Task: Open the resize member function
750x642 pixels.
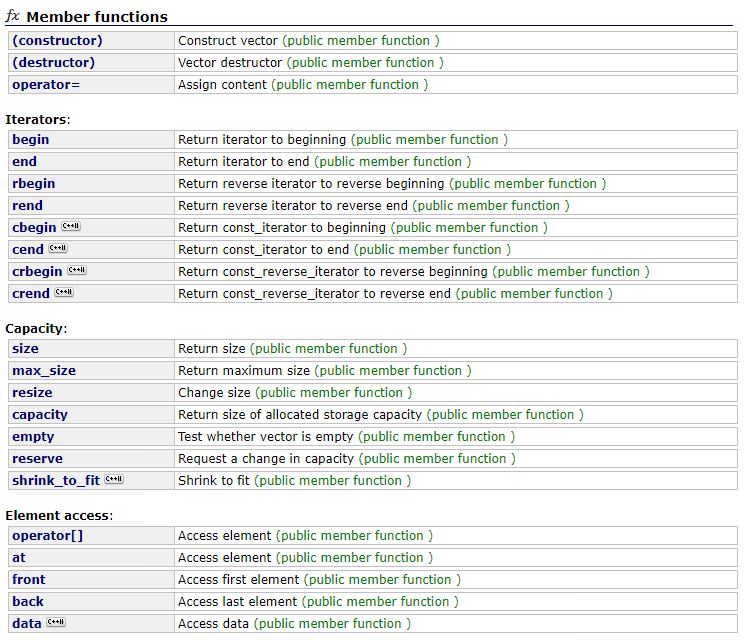Action: (x=32, y=393)
